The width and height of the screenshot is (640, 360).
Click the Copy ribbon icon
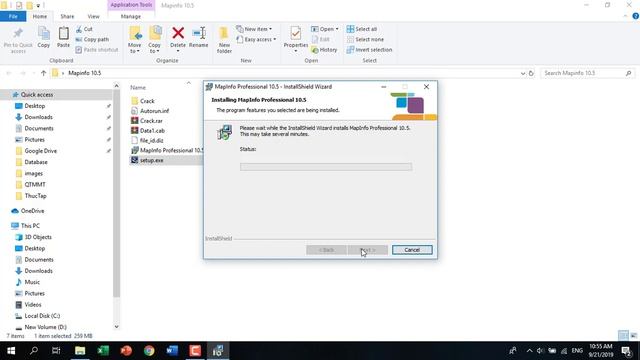click(x=44, y=33)
